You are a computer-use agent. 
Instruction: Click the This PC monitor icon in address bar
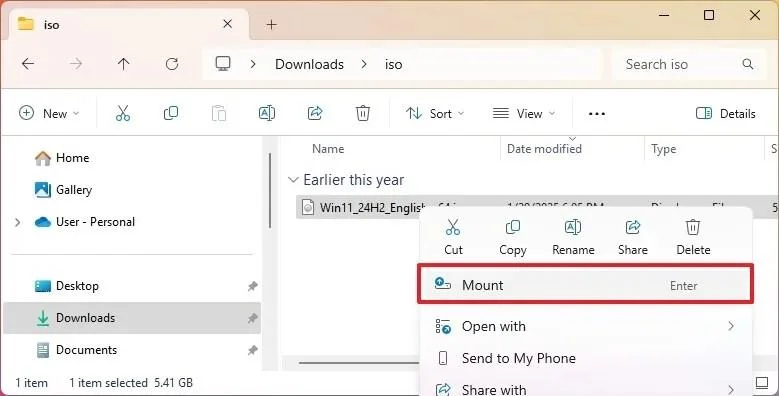pos(223,64)
